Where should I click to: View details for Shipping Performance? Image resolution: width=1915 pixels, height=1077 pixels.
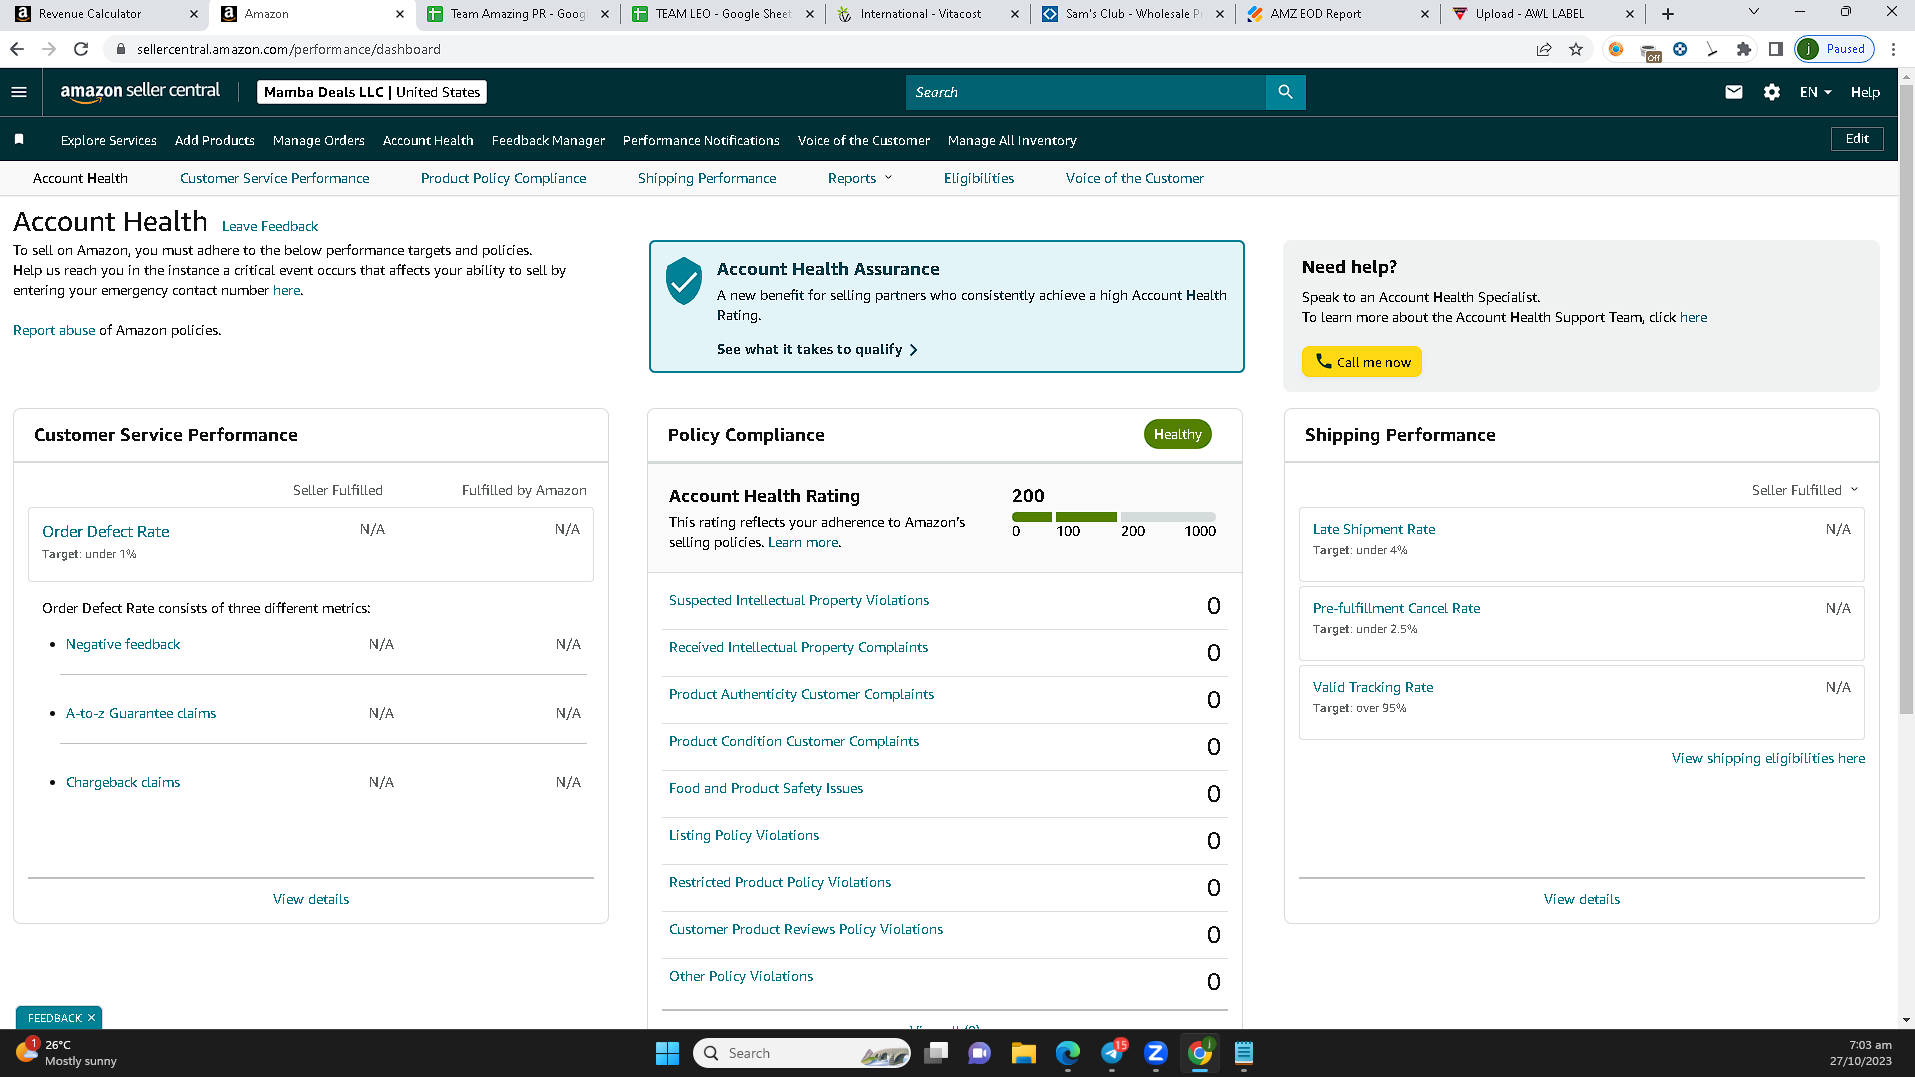pos(1582,899)
